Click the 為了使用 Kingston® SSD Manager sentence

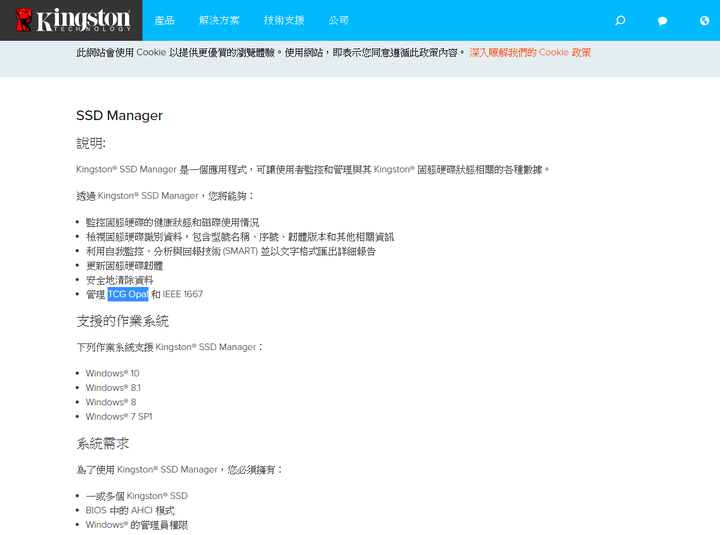point(180,470)
